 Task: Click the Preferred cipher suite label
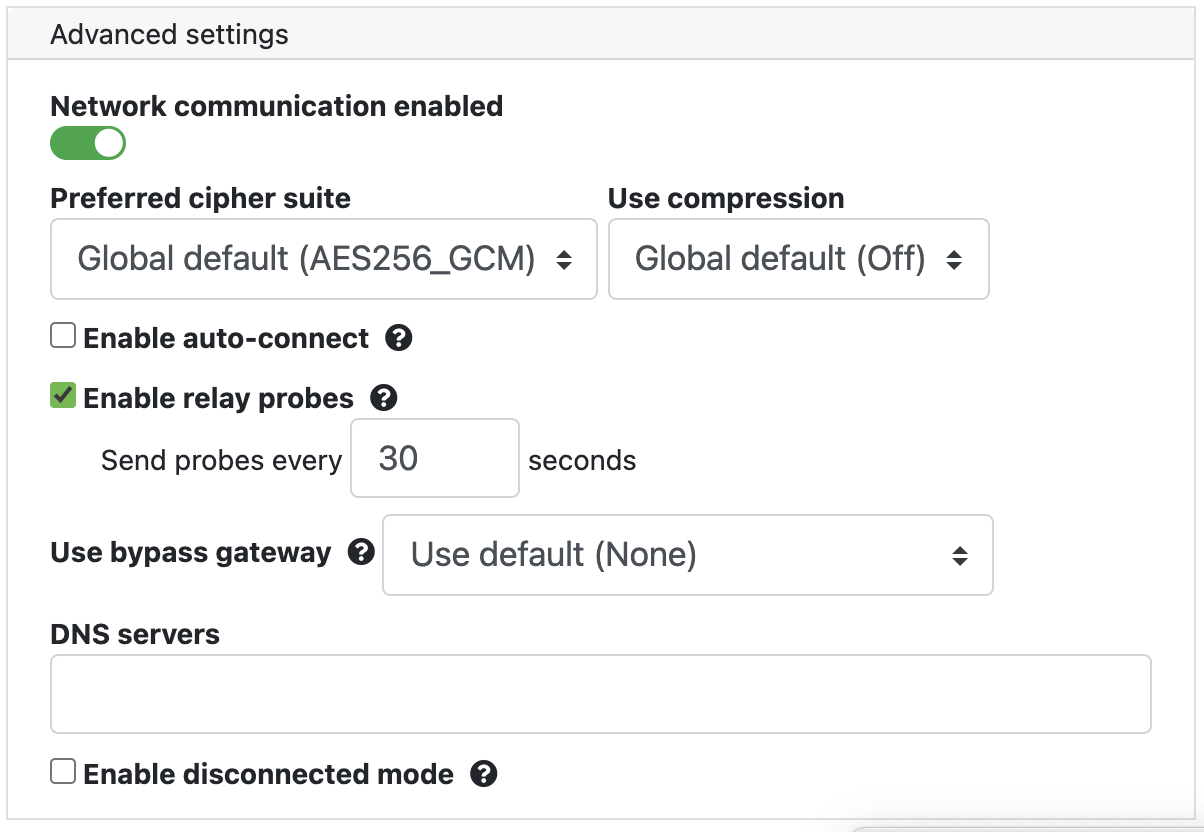200,198
